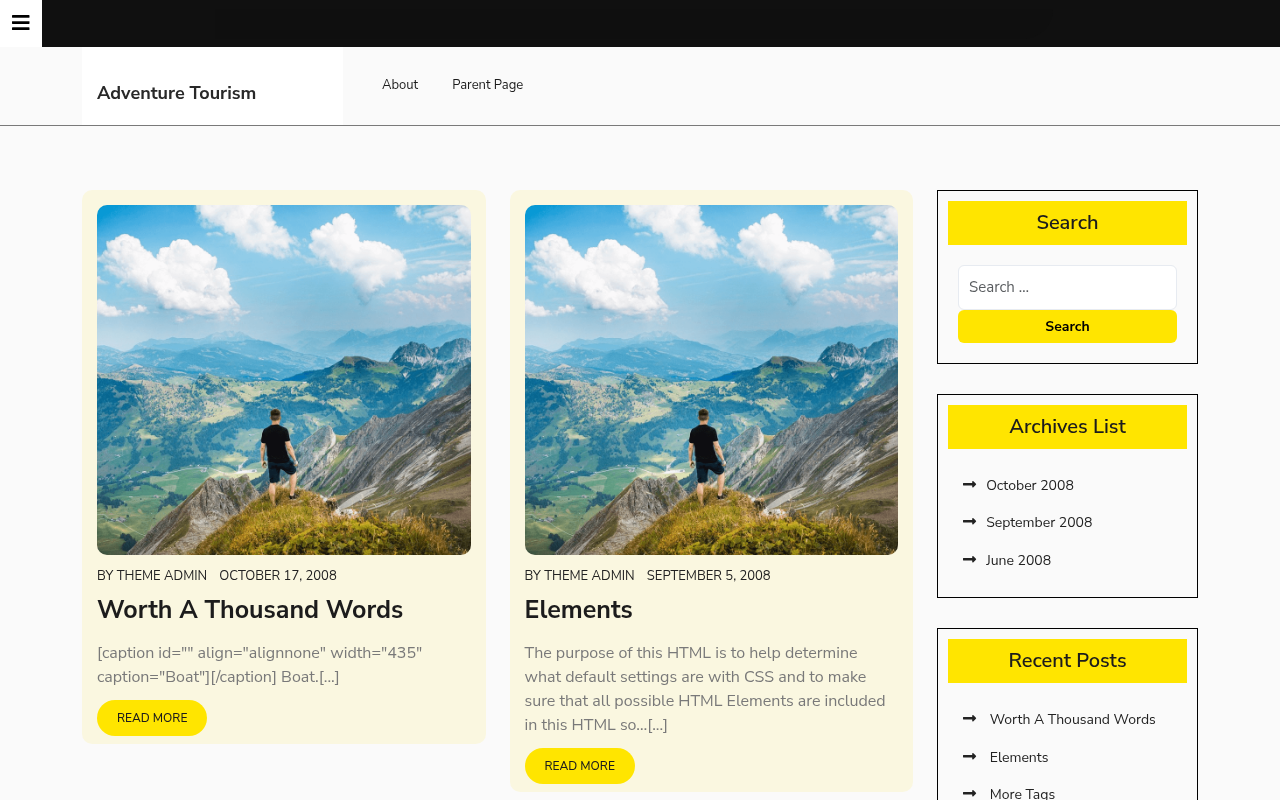Screen dimensions: 1280x800
Task: Click arrow icon beside More Tags
Action: 969,794
